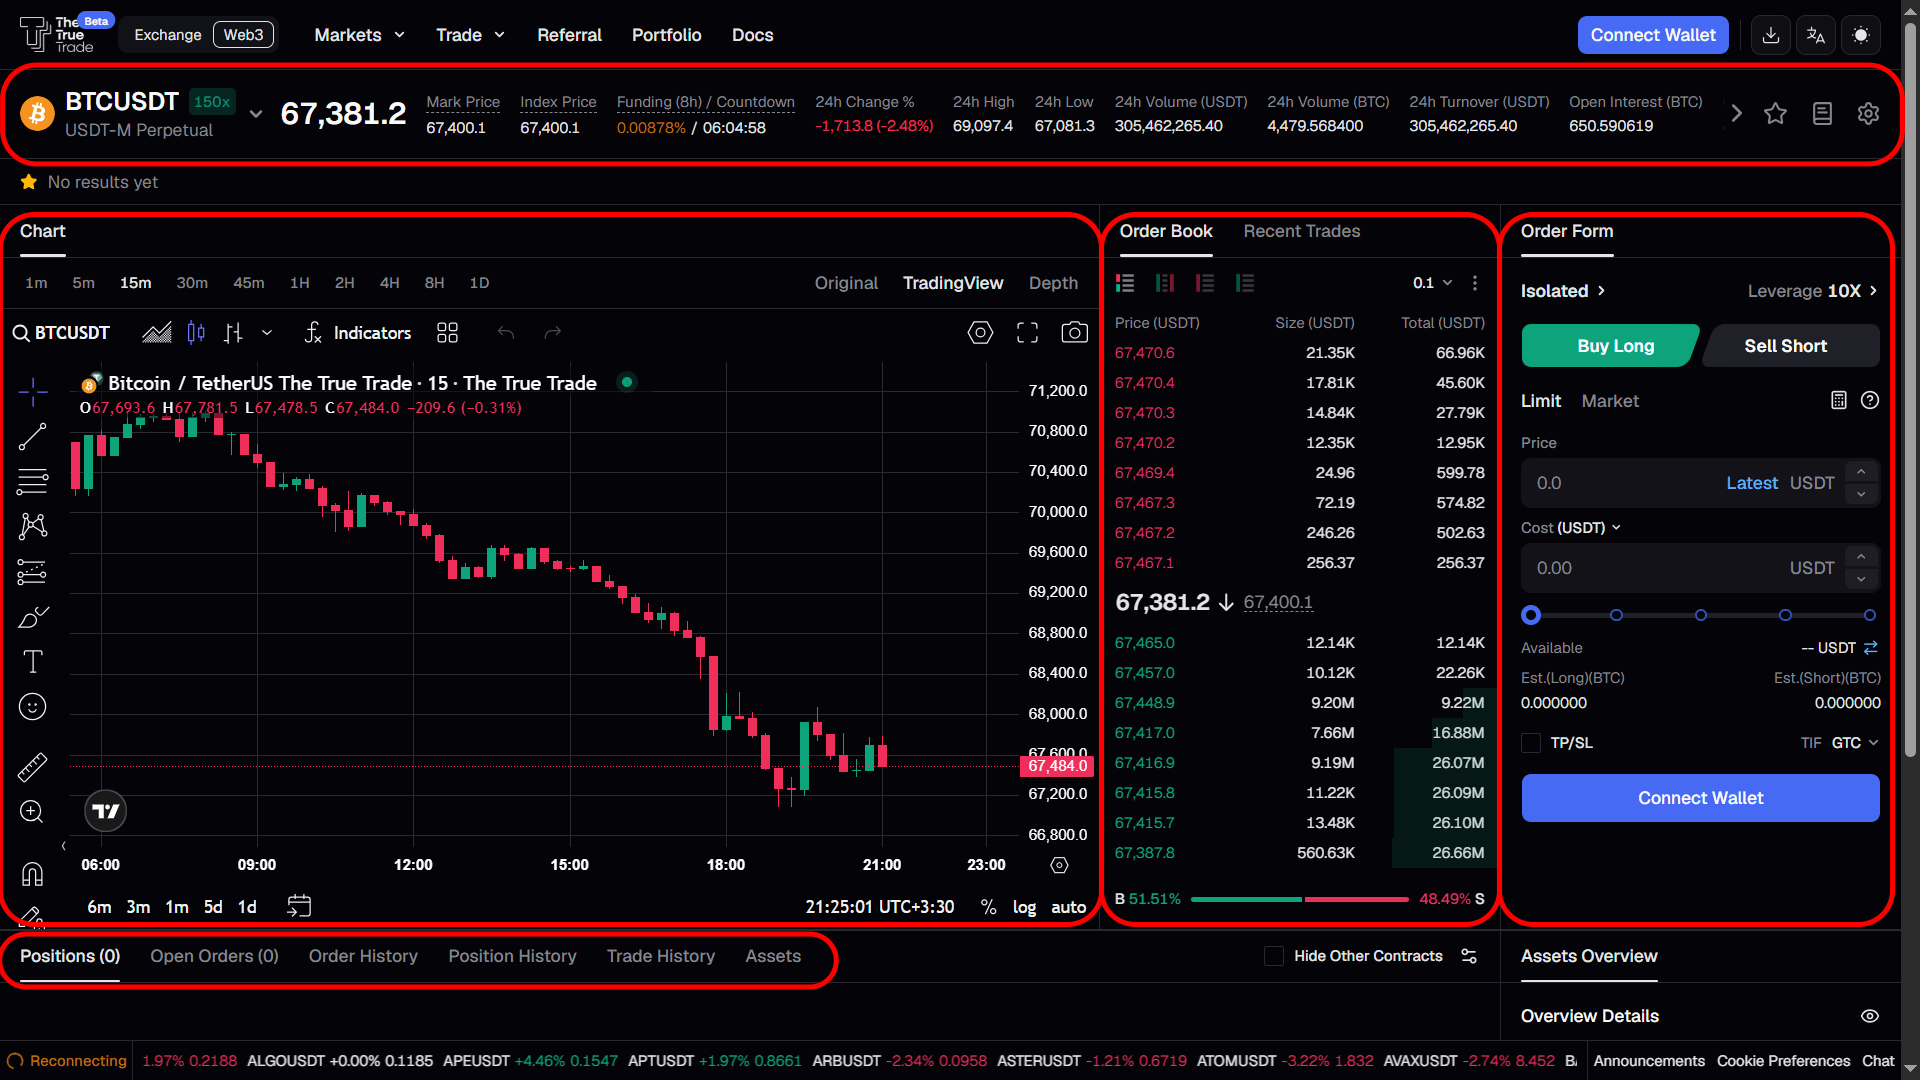
Task: Select the trend line drawing tool
Action: (32, 437)
